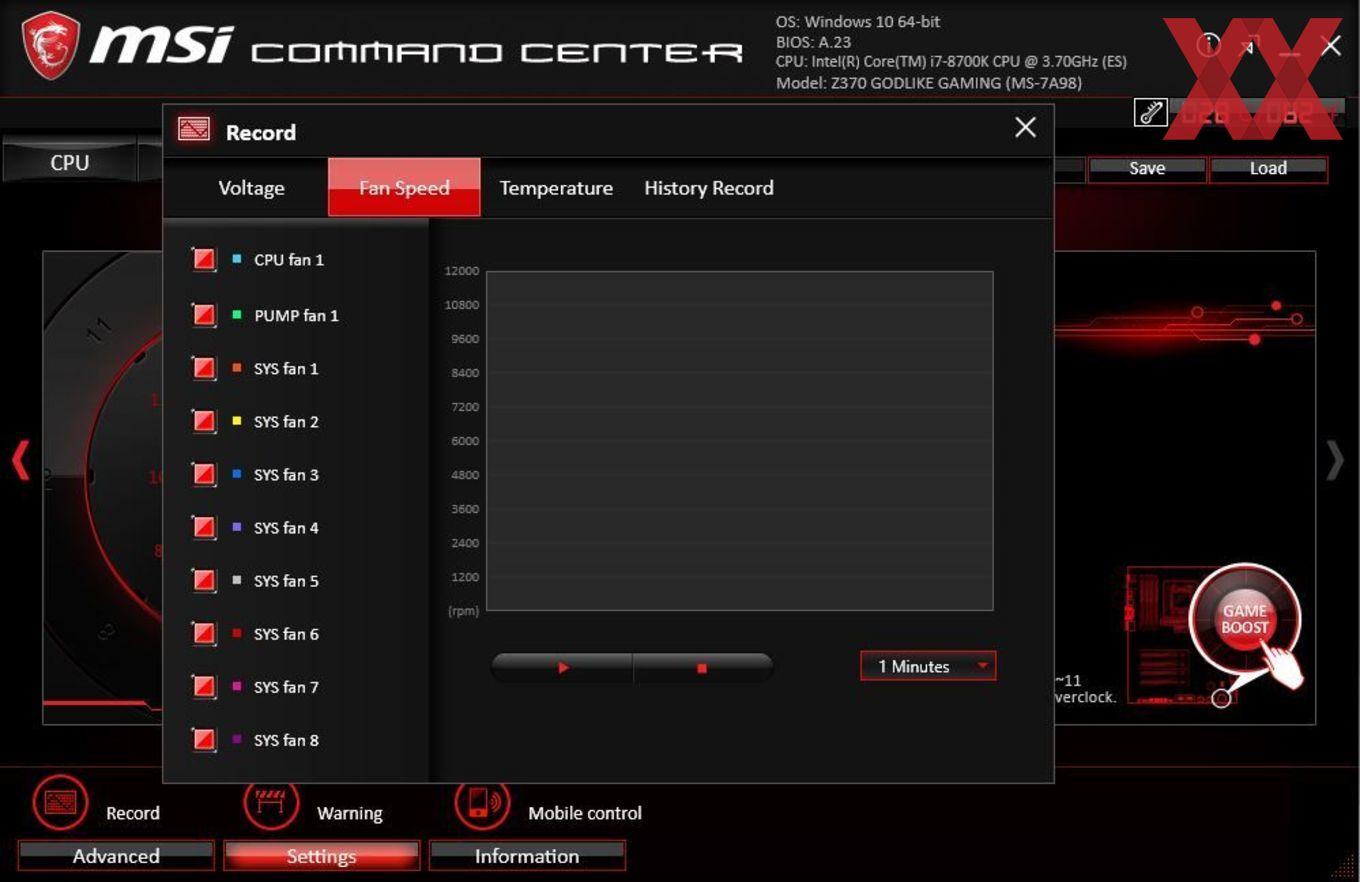Image resolution: width=1360 pixels, height=882 pixels.
Task: Toggle the SYS fan 5 checkbox
Action: tap(204, 580)
